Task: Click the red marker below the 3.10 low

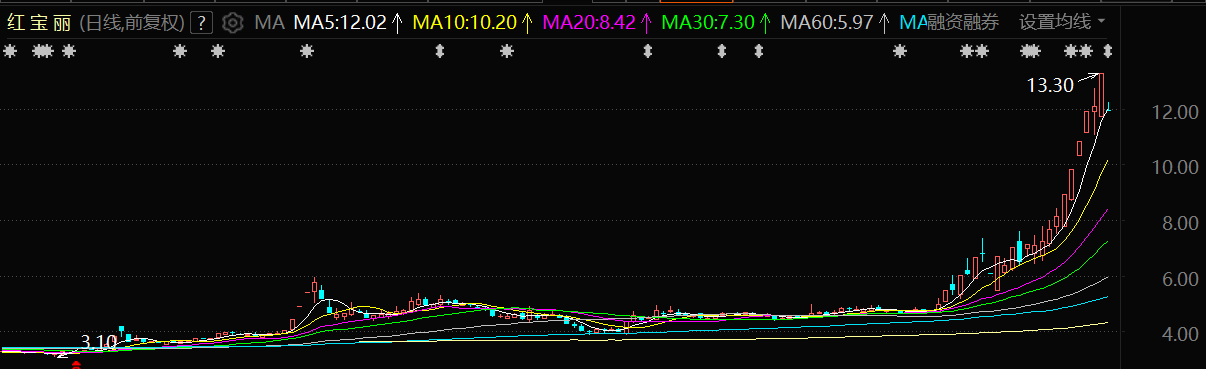Action: click(x=76, y=365)
